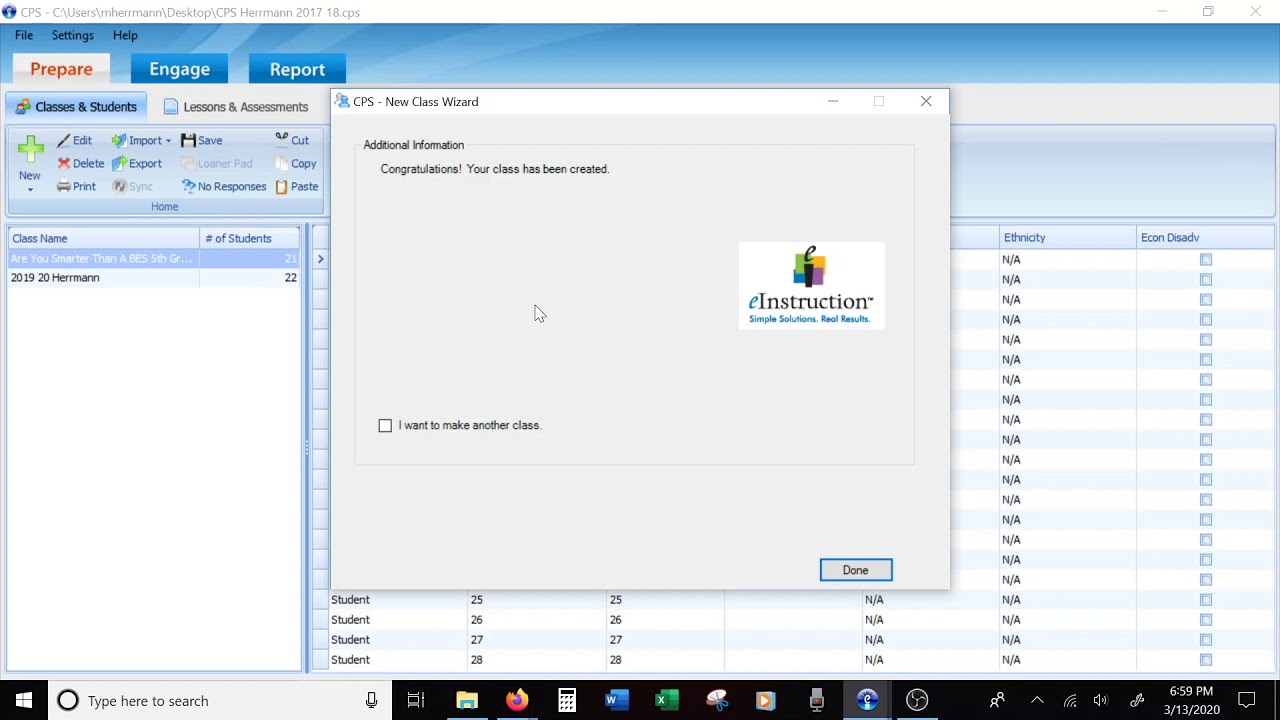
Task: Launch Firefox from the taskbar
Action: 517,701
